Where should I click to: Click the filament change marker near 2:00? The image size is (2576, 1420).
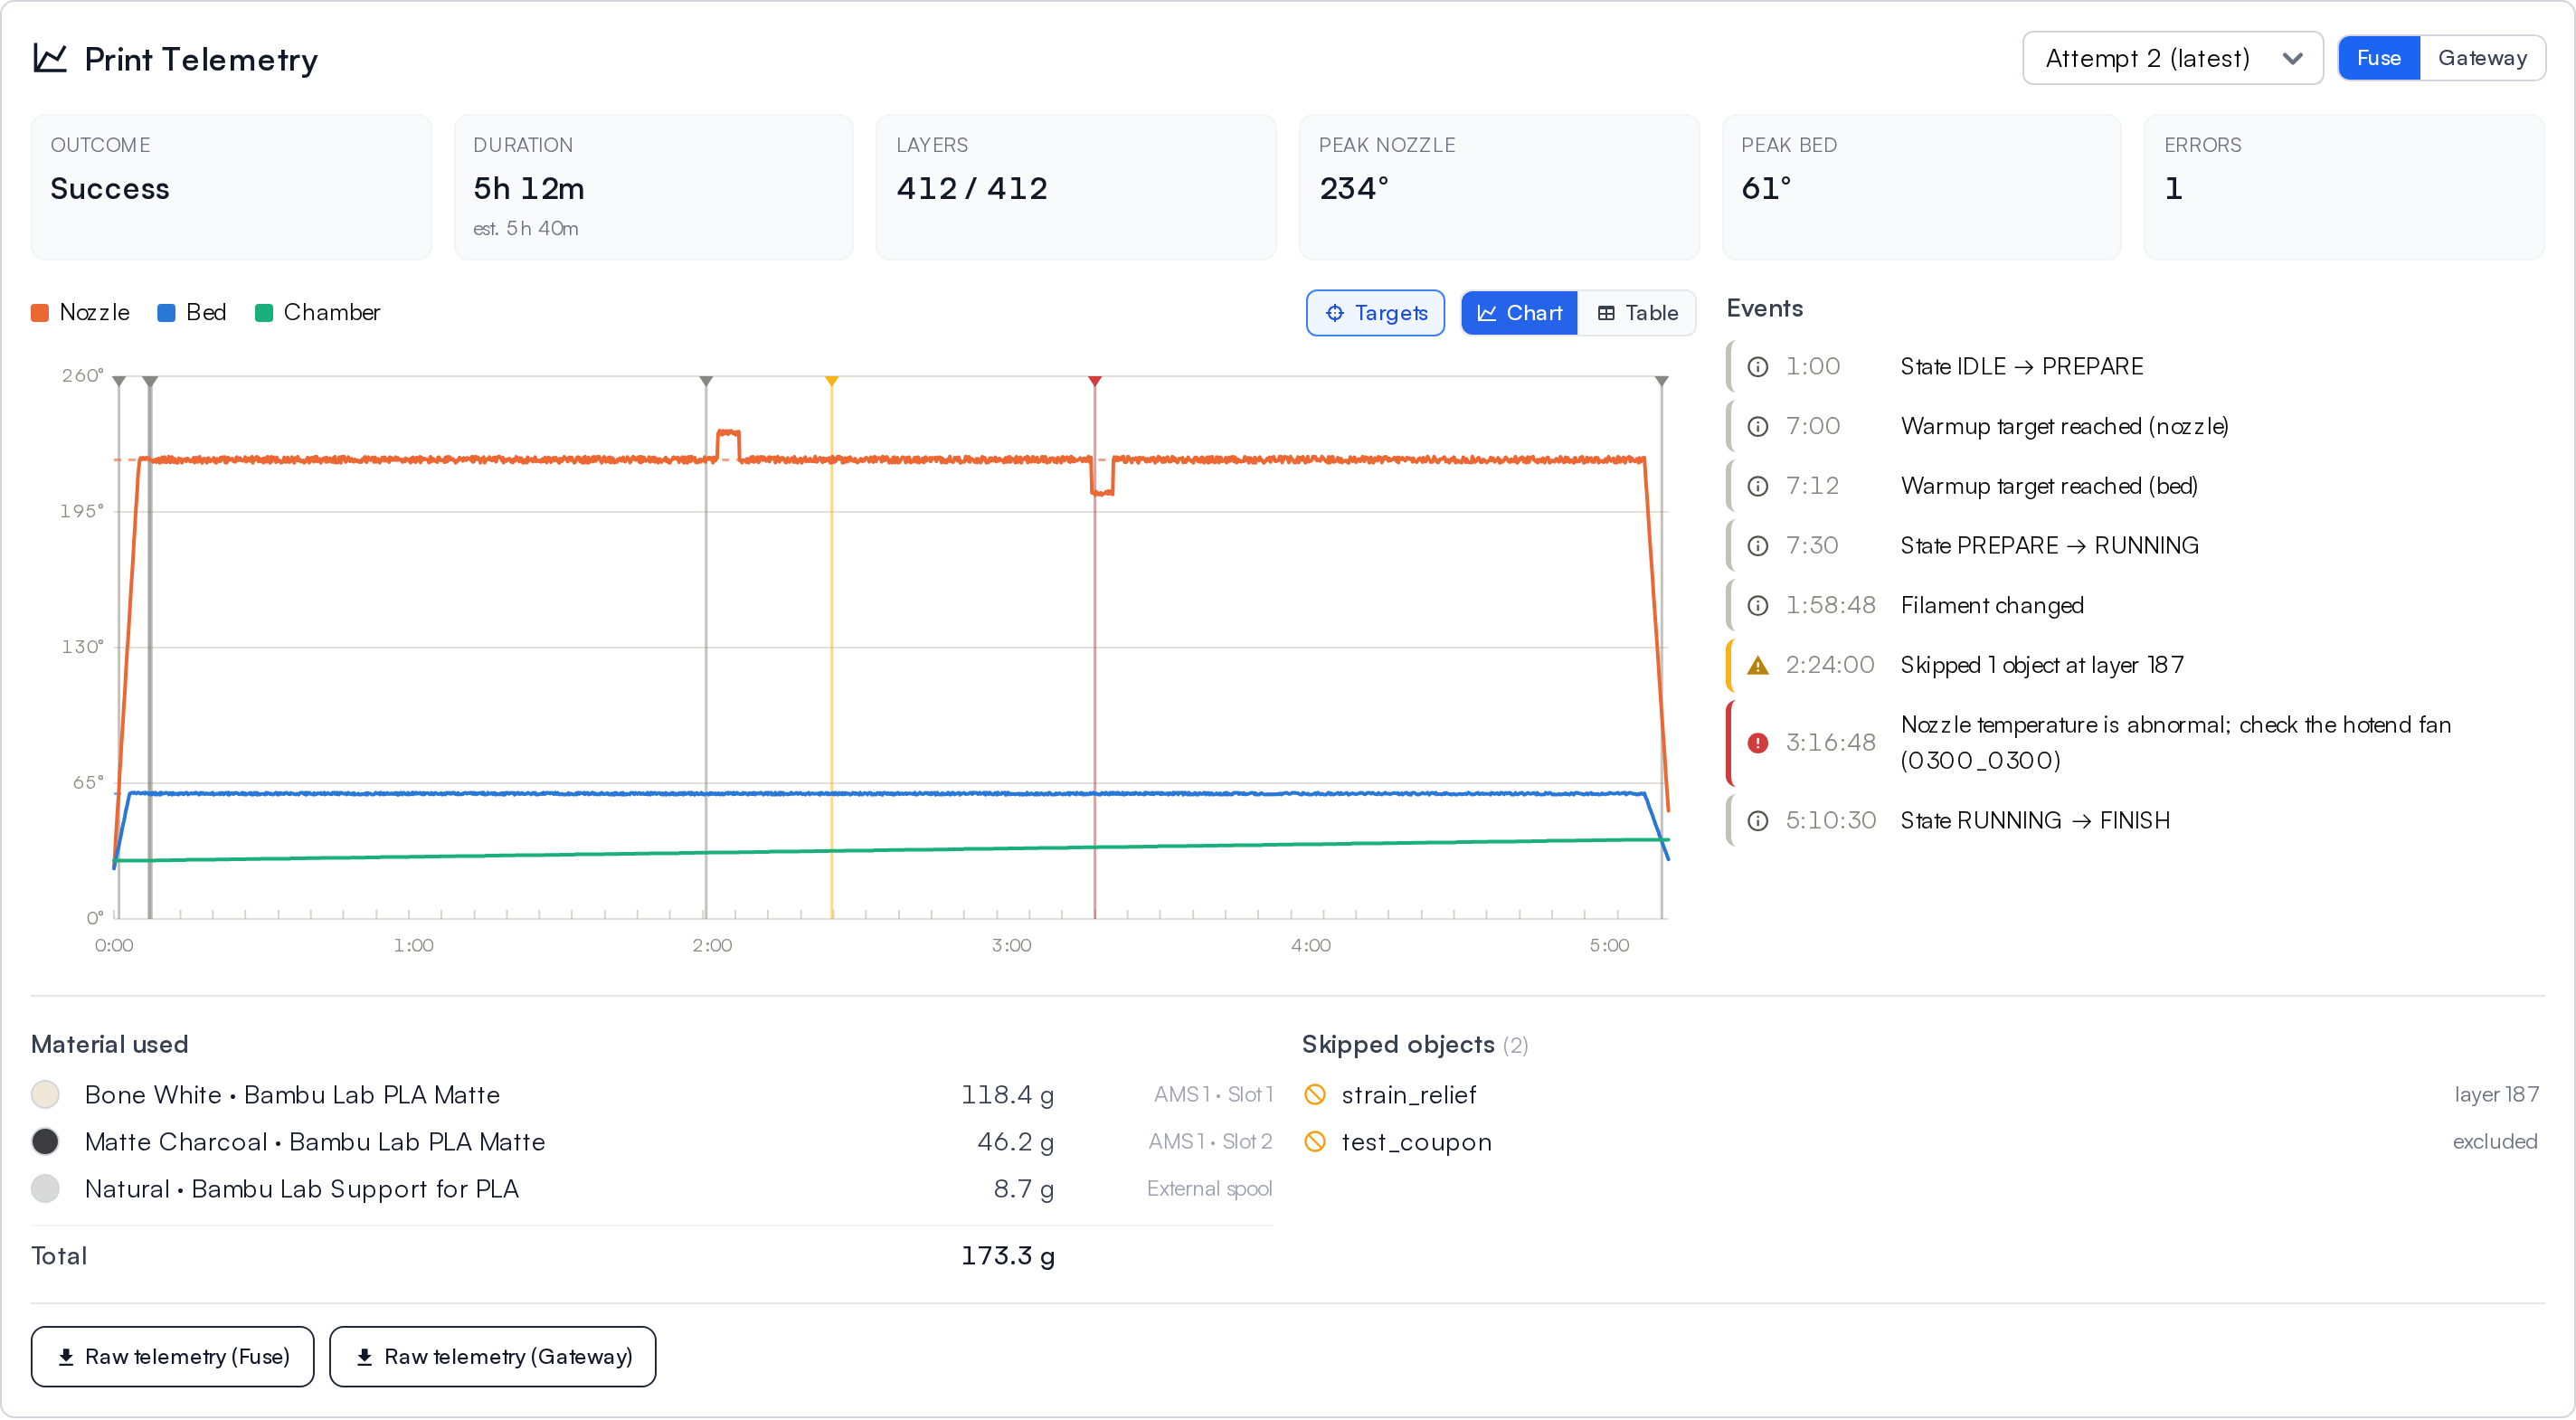click(706, 381)
